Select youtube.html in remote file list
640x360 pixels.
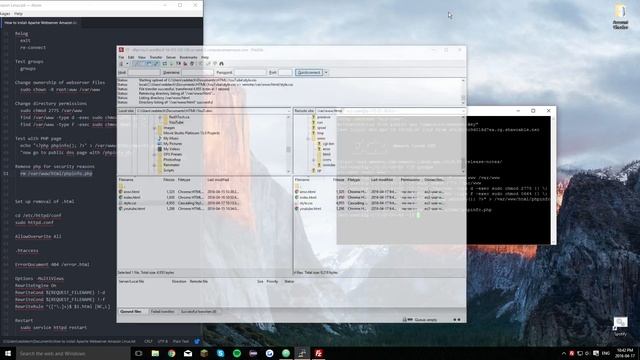310,209
